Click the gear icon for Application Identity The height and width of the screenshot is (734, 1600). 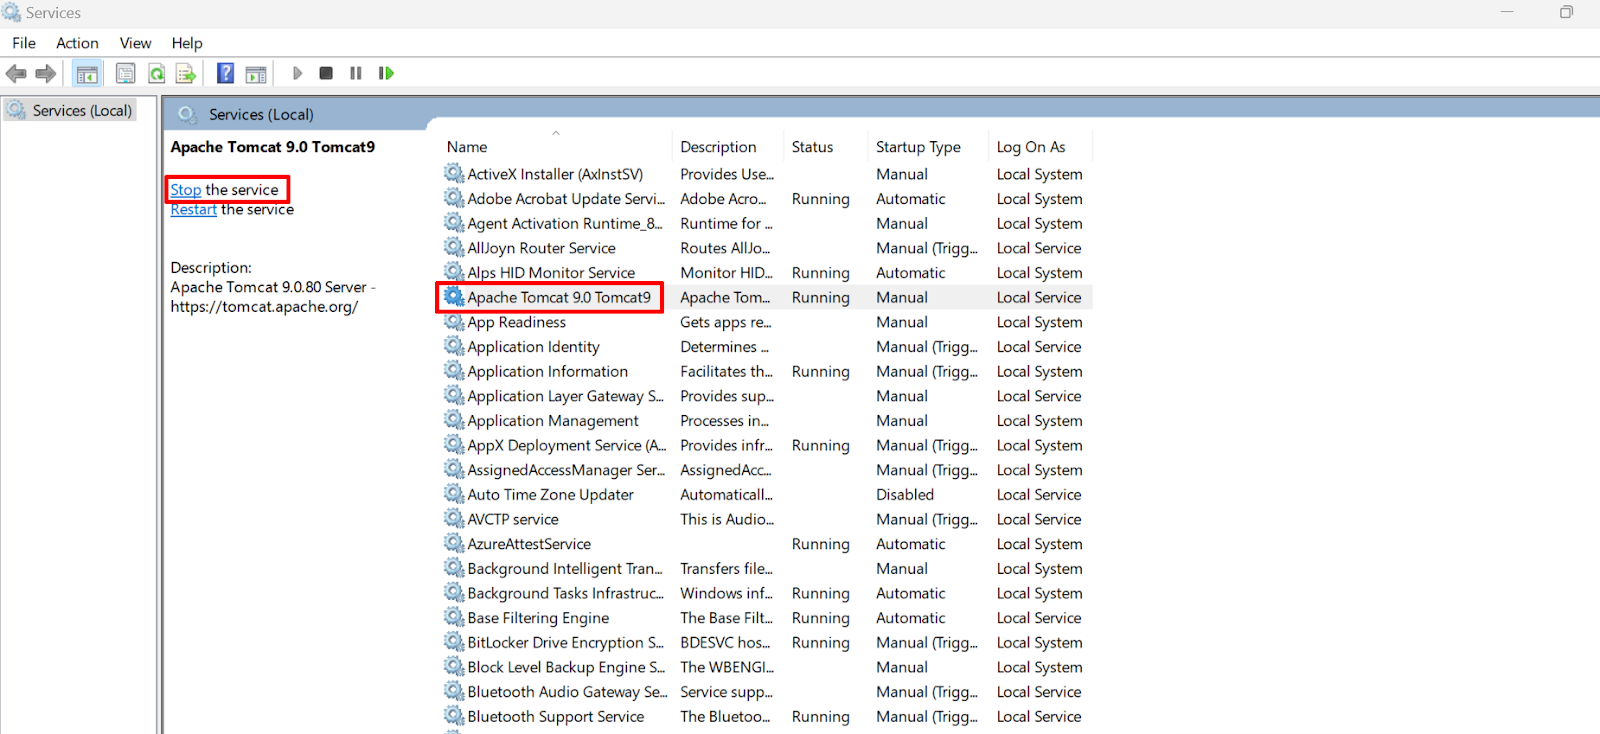pos(454,346)
